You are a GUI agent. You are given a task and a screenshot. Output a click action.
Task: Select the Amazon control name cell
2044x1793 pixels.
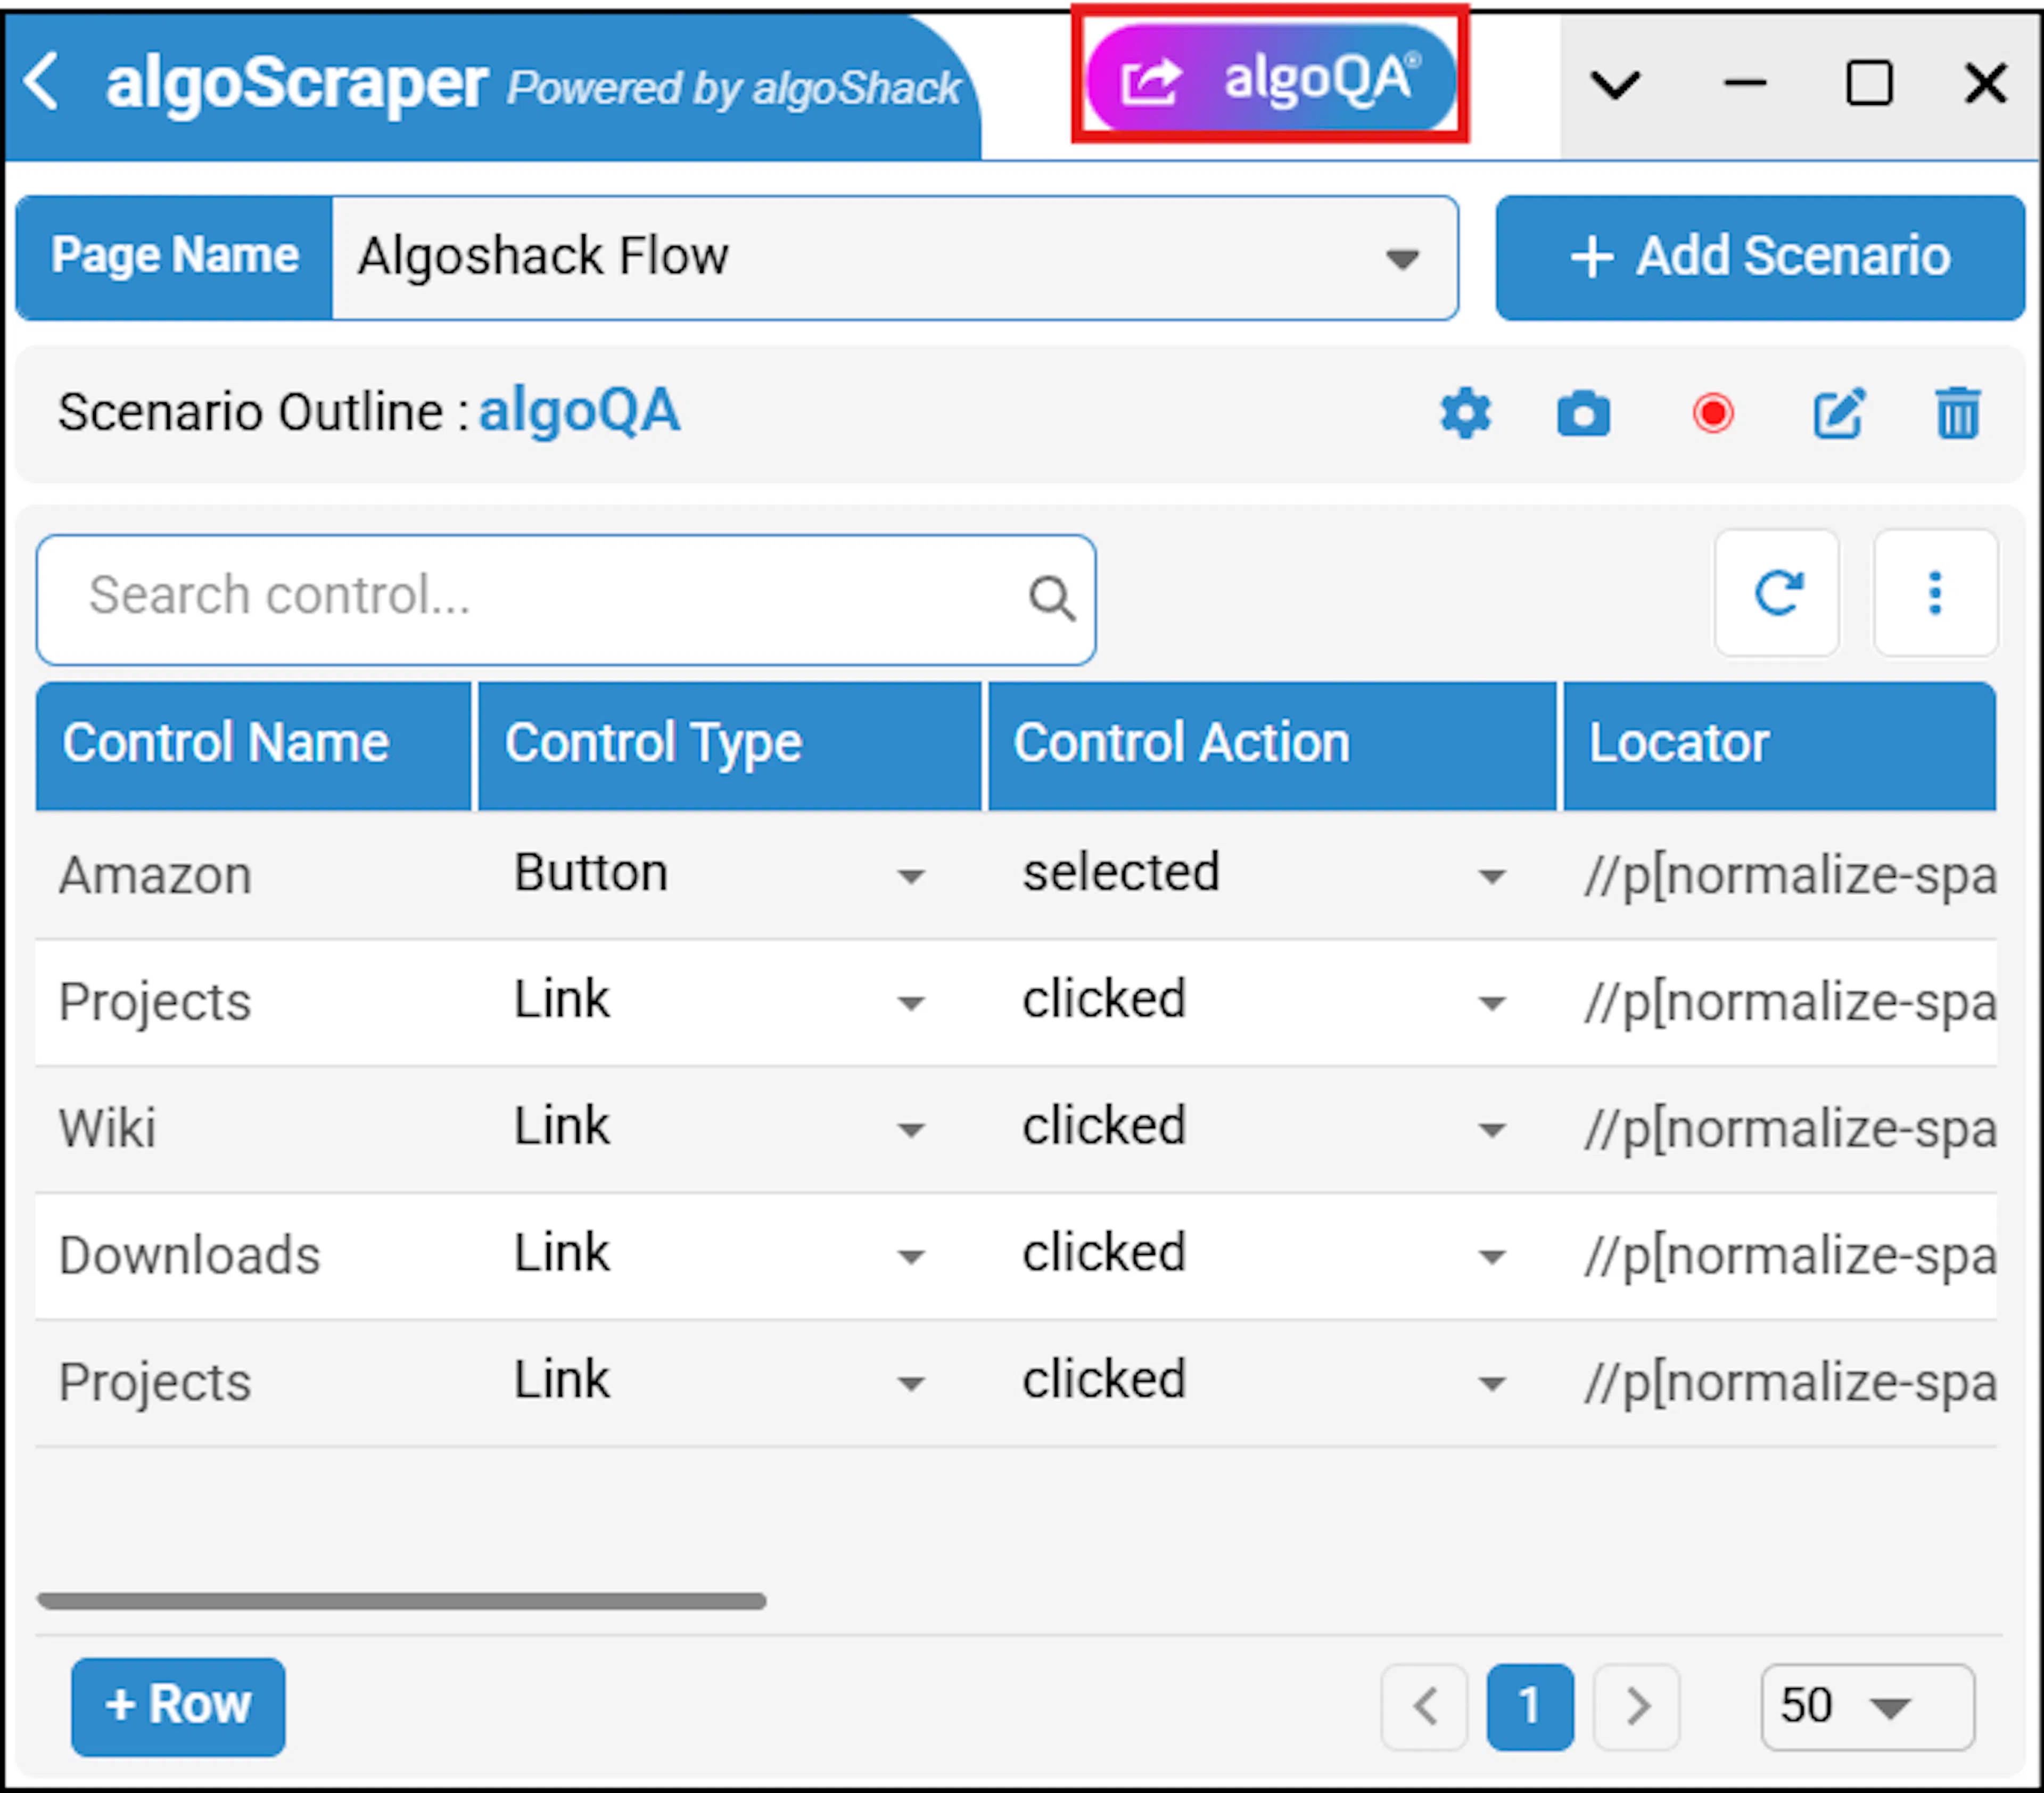coord(155,876)
